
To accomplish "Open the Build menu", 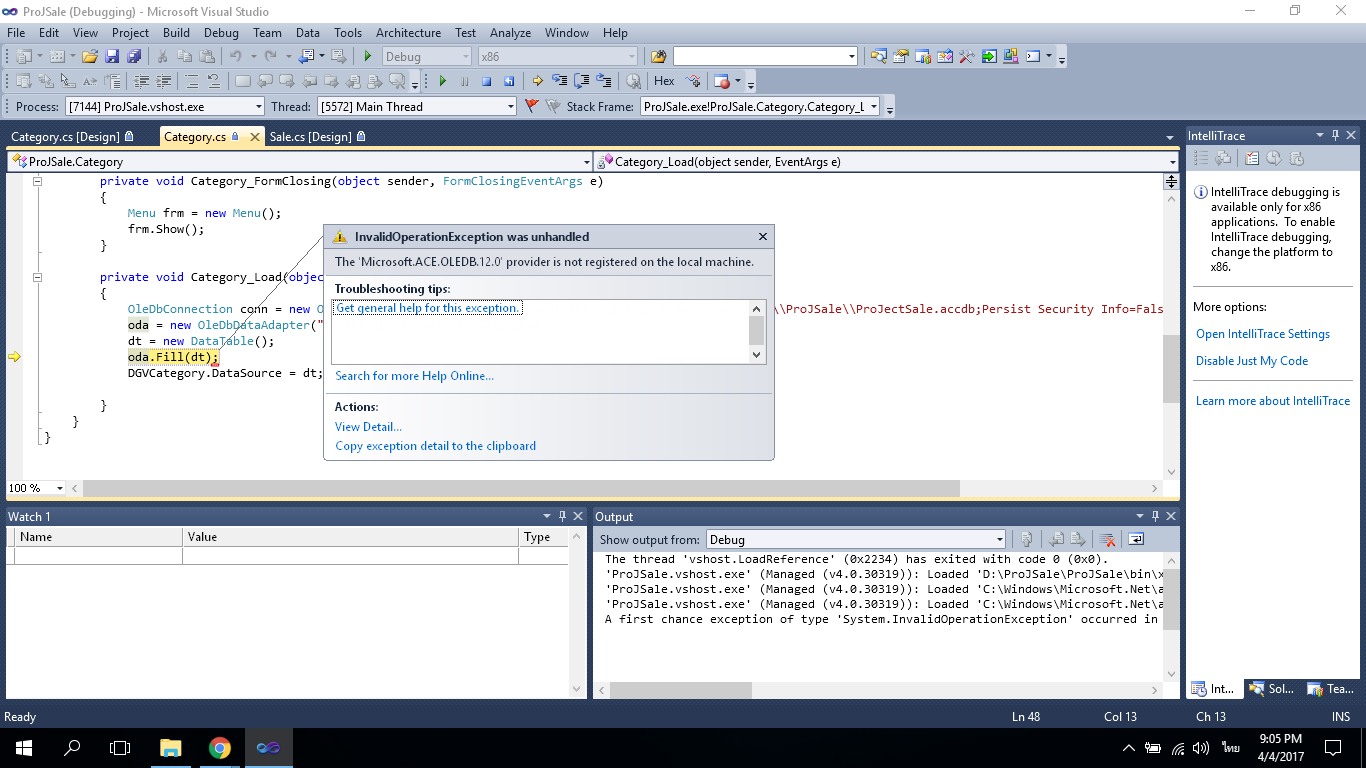I will coord(176,33).
